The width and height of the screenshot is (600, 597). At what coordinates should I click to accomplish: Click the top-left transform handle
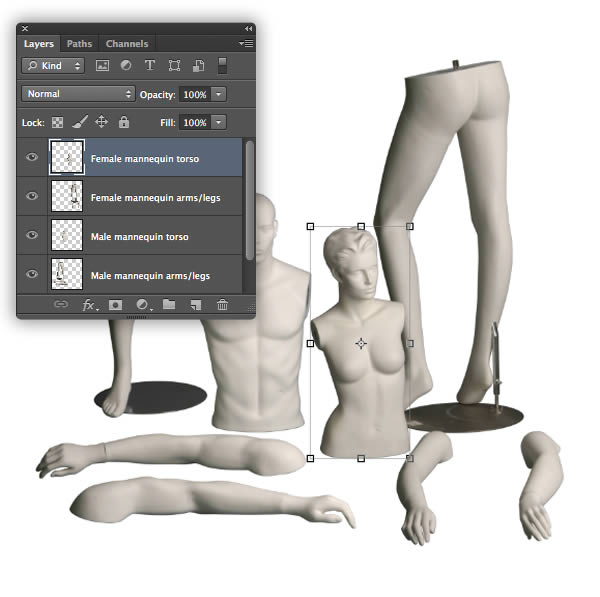[x=311, y=227]
